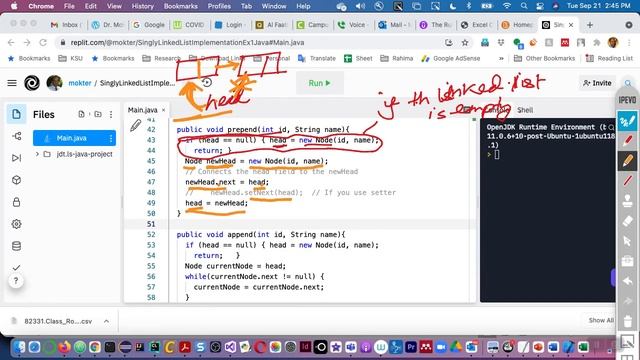
Task: Select the IPEVO red pen tool
Action: (x=627, y=141)
